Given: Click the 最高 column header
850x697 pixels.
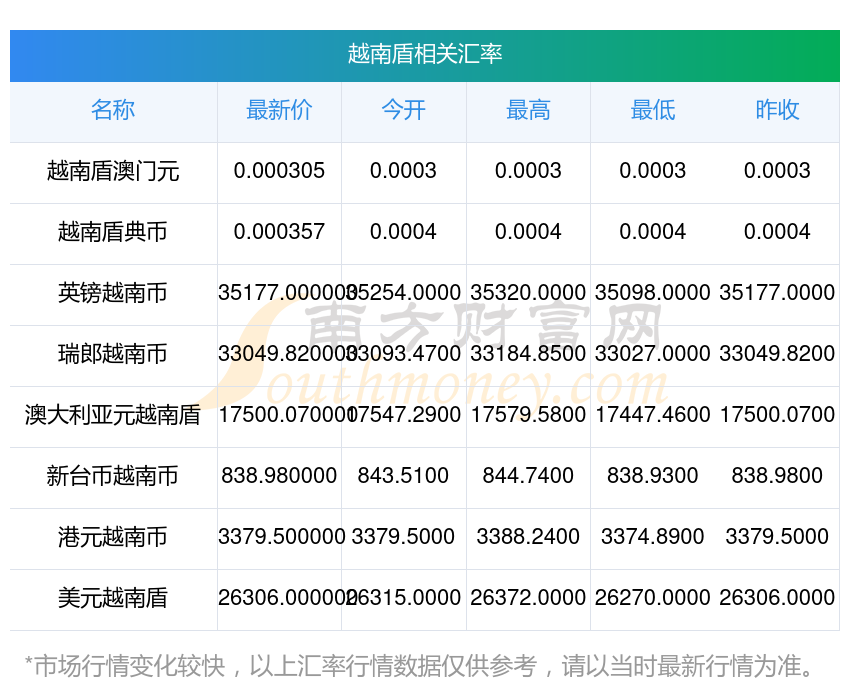Looking at the screenshot, I should (528, 110).
